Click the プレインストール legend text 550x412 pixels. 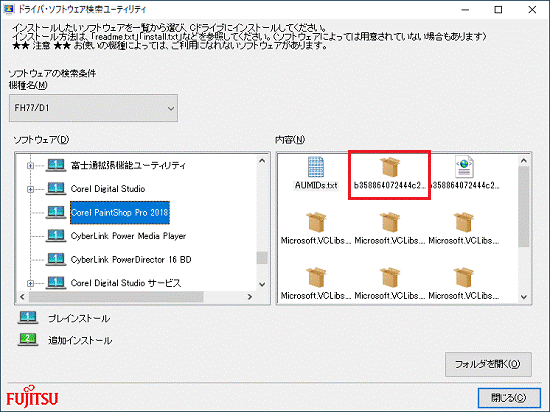79,318
